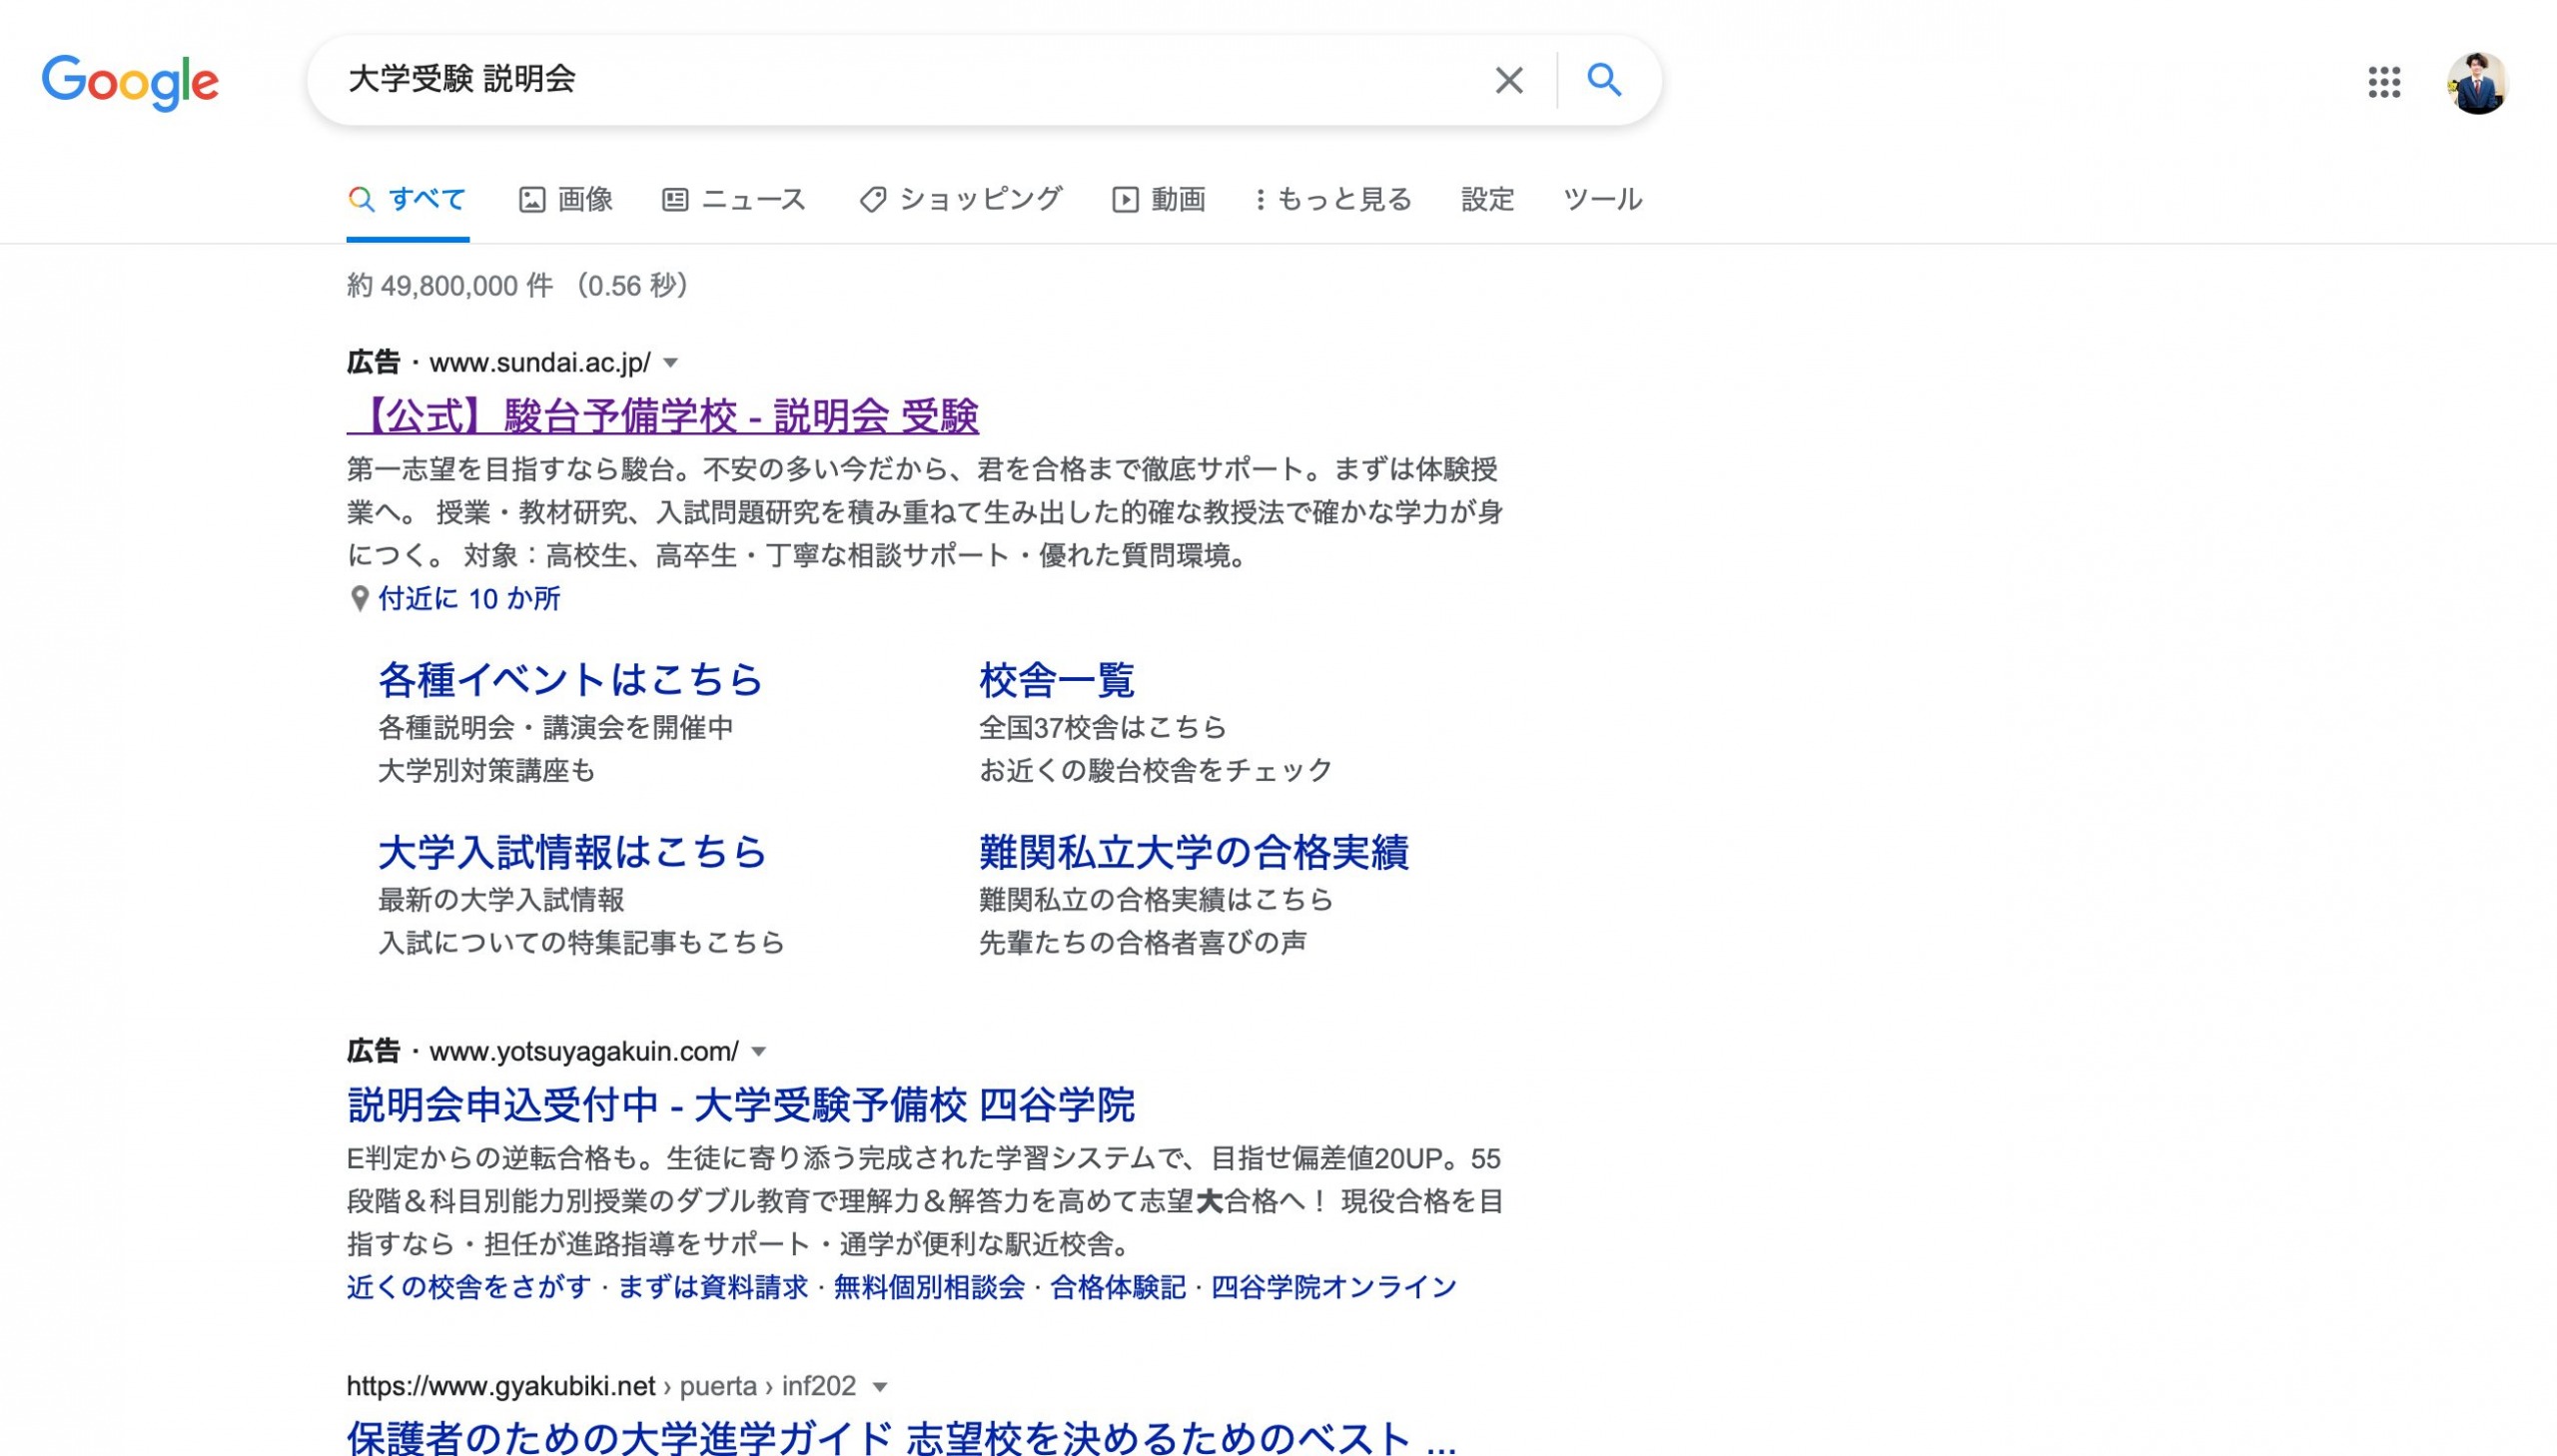Viewport: 2557px width, 1456px height.
Task: Open the 付近に 10 か所 link
Action: [x=469, y=599]
